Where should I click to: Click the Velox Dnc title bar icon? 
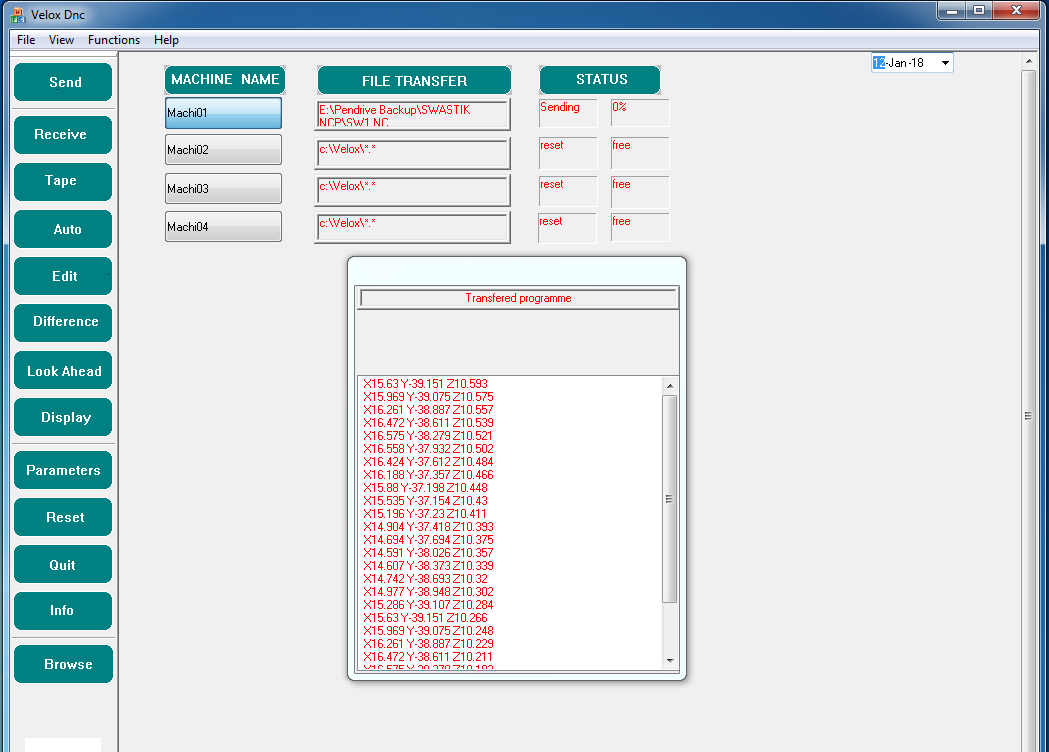click(17, 14)
